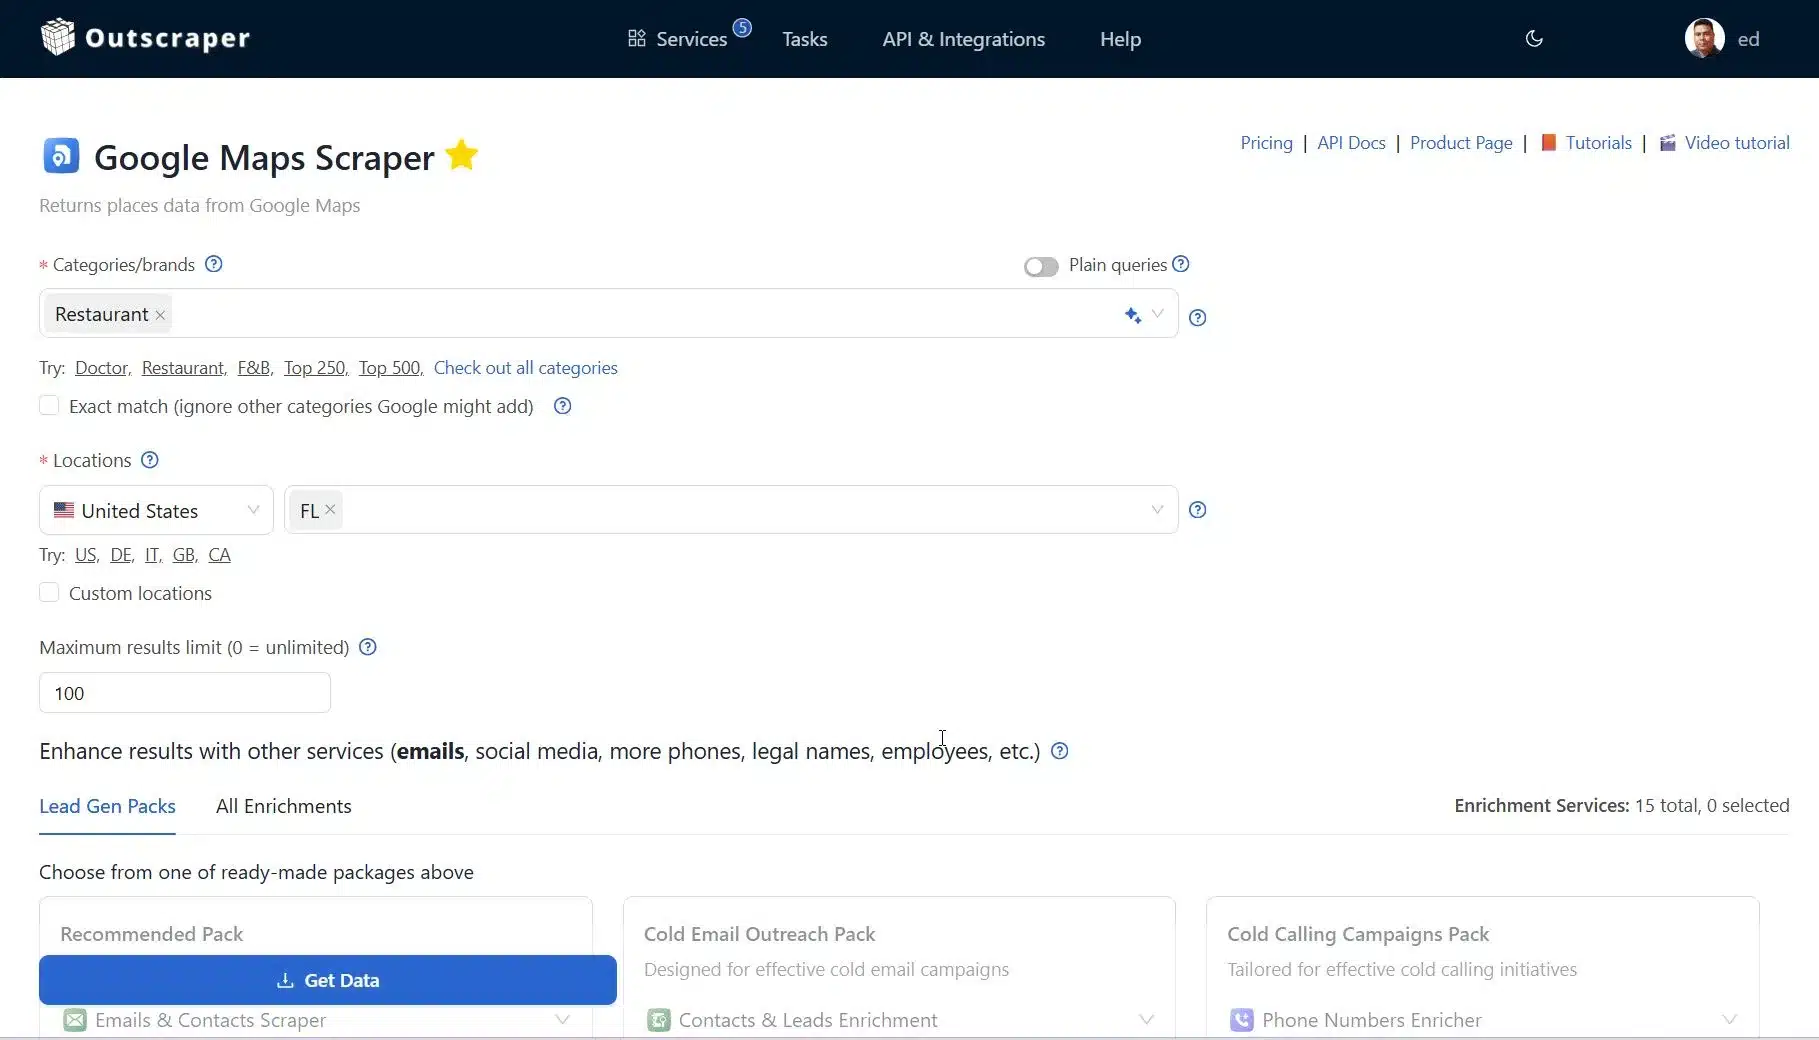This screenshot has width=1819, height=1040.
Task: Toggle dark mode moon icon
Action: 1534,39
